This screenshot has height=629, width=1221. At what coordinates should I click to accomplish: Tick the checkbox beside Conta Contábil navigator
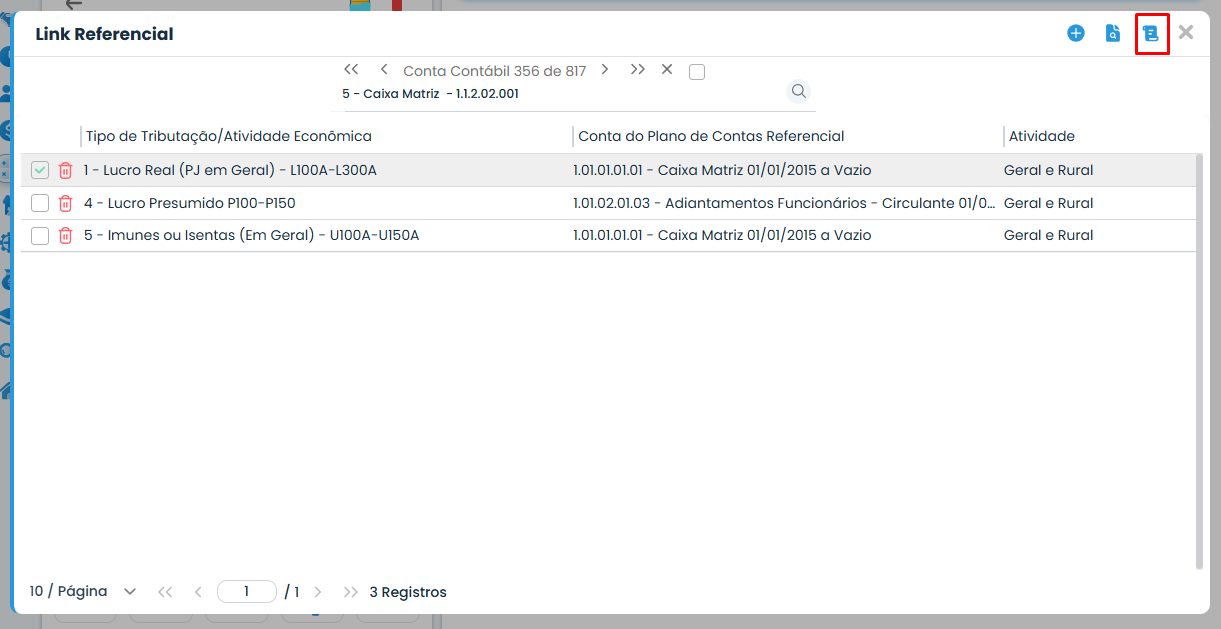(697, 71)
